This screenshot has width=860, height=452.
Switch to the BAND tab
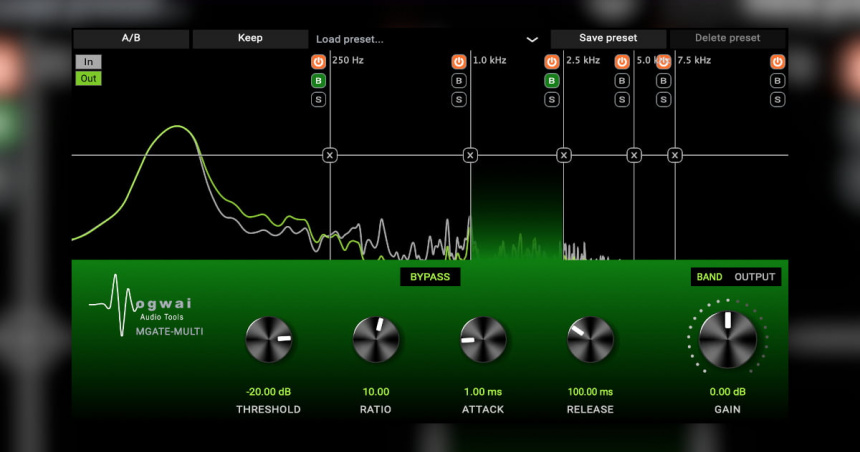709,277
